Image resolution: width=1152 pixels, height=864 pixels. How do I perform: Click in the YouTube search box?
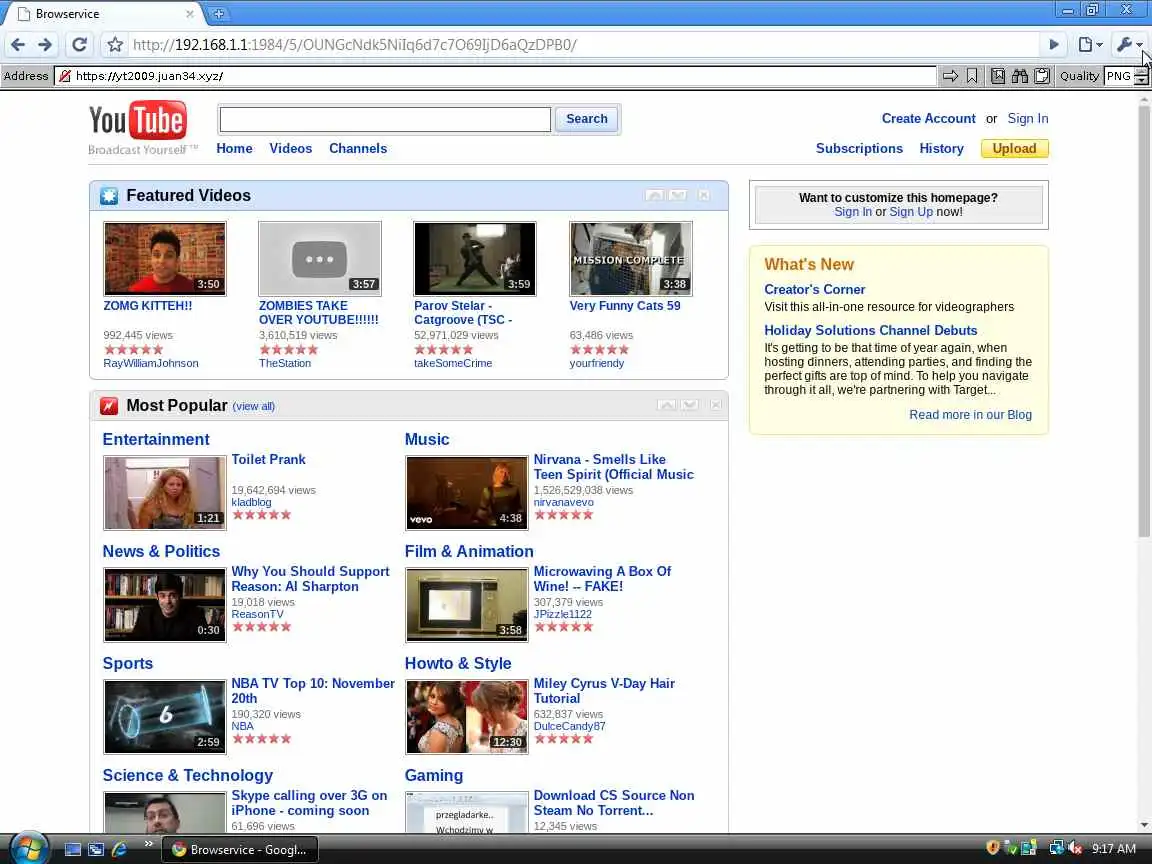click(x=385, y=119)
